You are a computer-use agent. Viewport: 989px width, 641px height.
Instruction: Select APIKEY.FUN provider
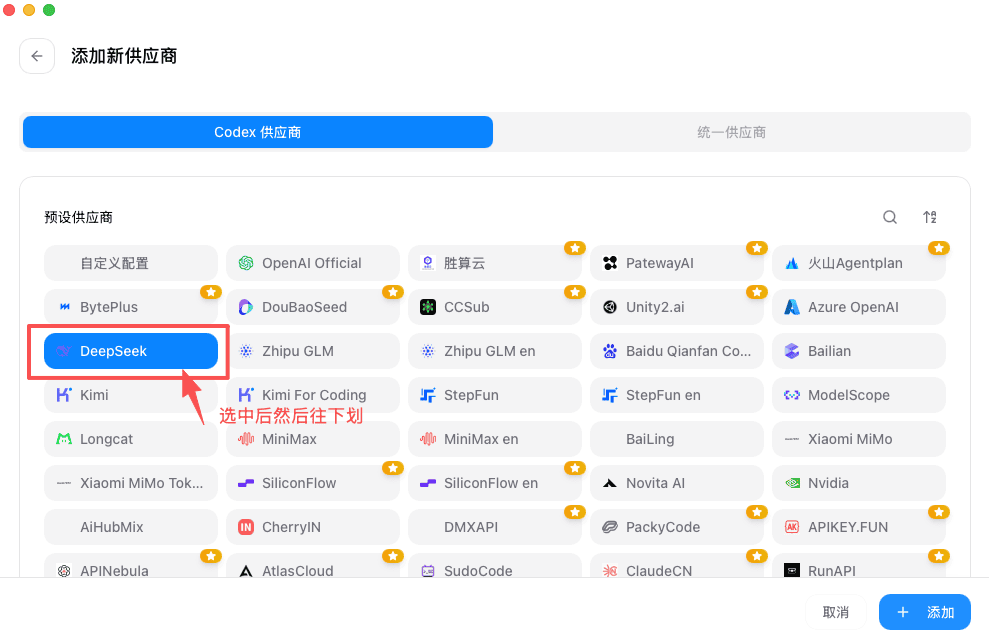click(x=858, y=527)
